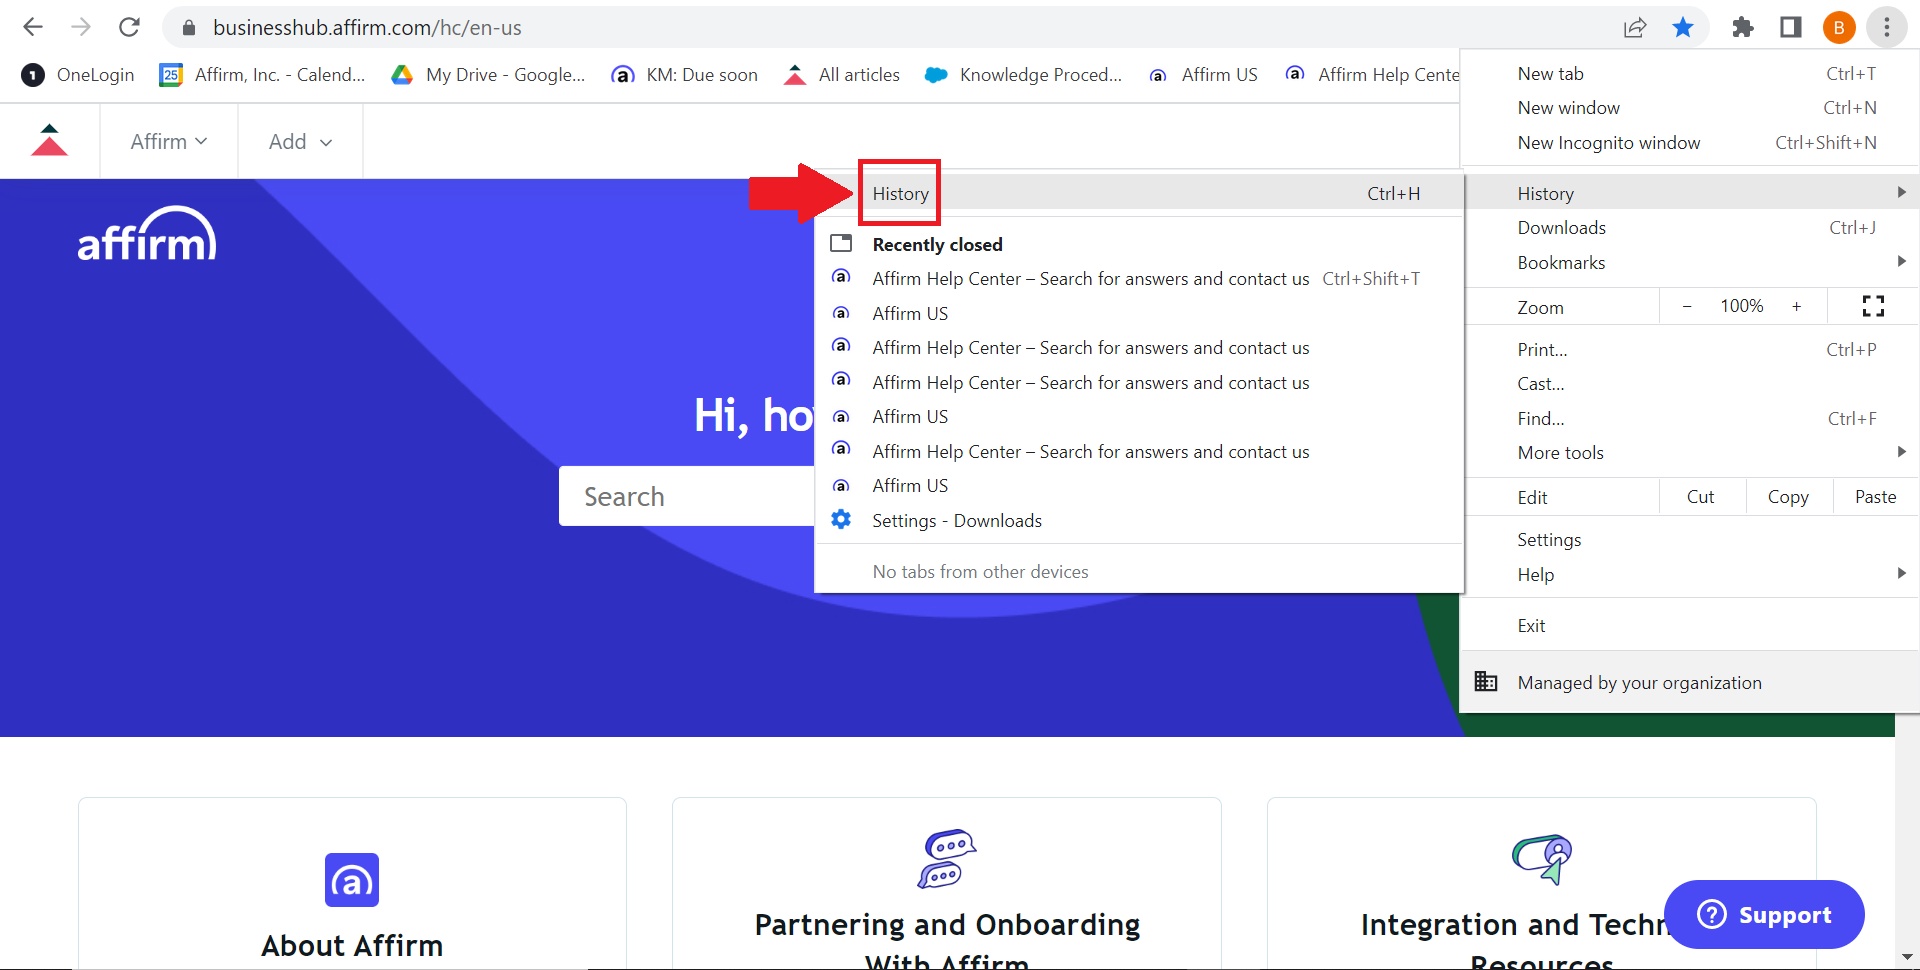The image size is (1920, 970).
Task: Click Managed by your organization
Action: coord(1690,682)
